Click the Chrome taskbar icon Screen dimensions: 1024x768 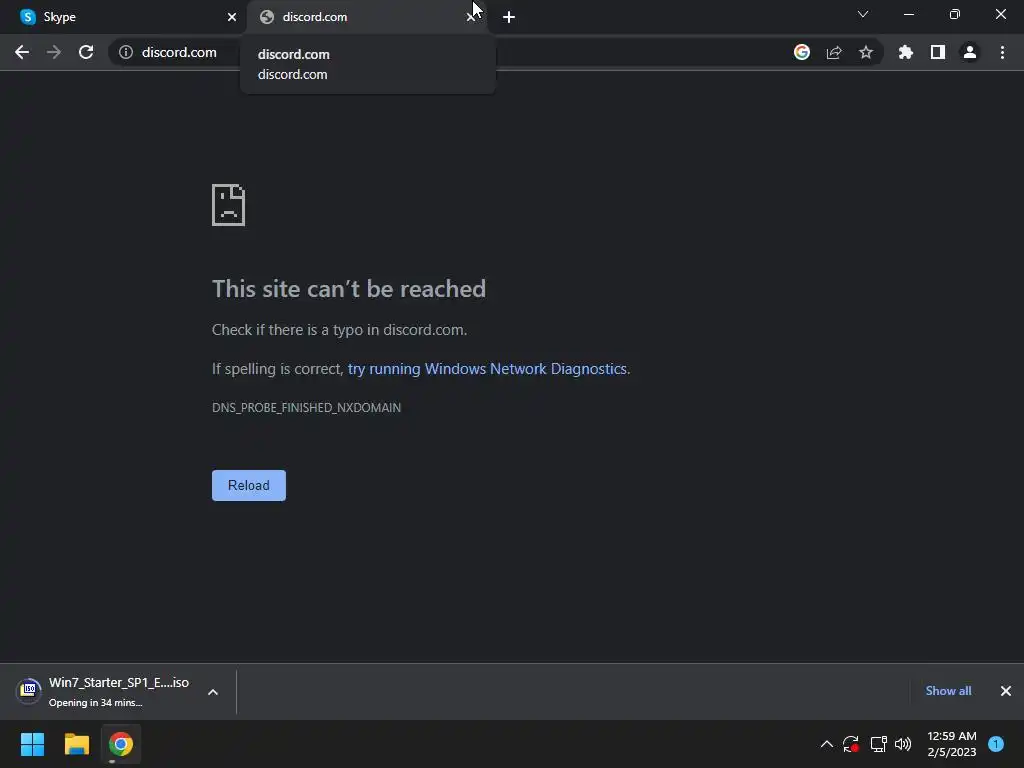(x=121, y=744)
